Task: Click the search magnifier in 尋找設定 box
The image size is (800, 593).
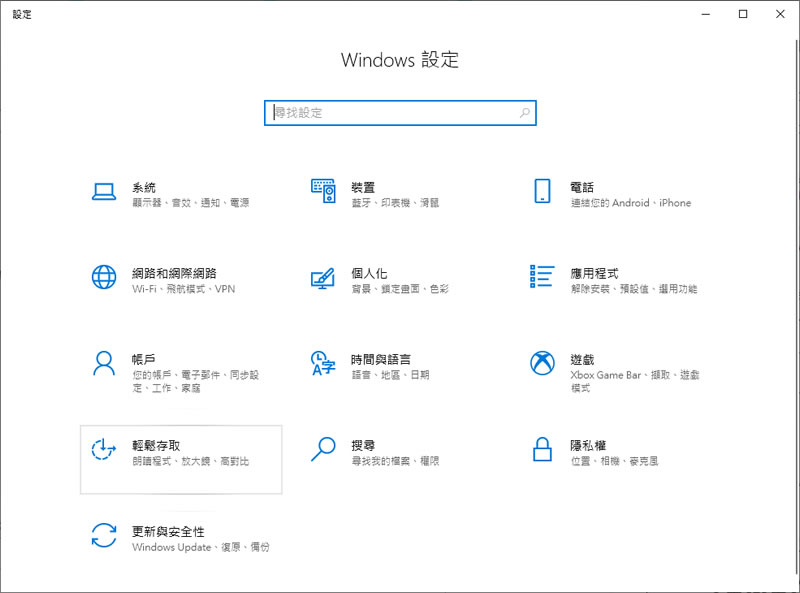Action: [524, 113]
